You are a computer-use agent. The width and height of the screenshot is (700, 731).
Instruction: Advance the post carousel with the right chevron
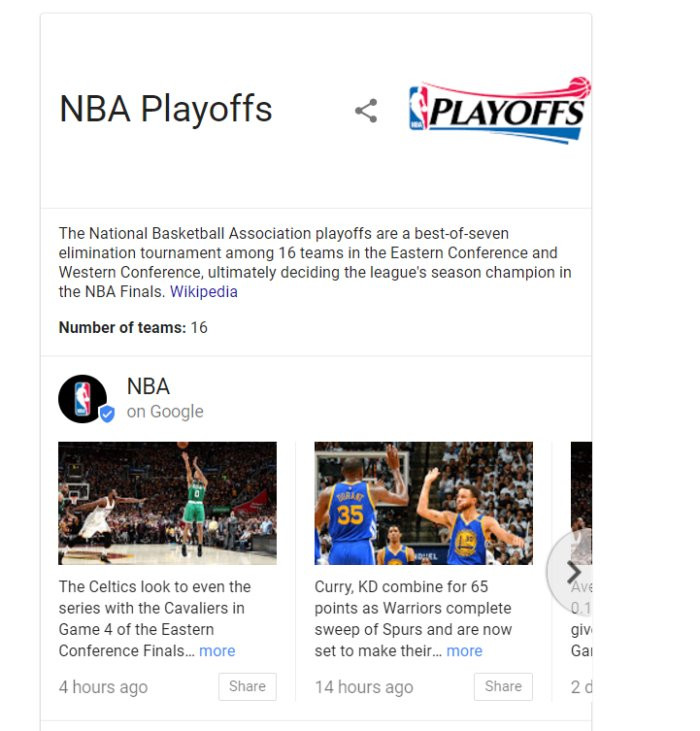[573, 572]
